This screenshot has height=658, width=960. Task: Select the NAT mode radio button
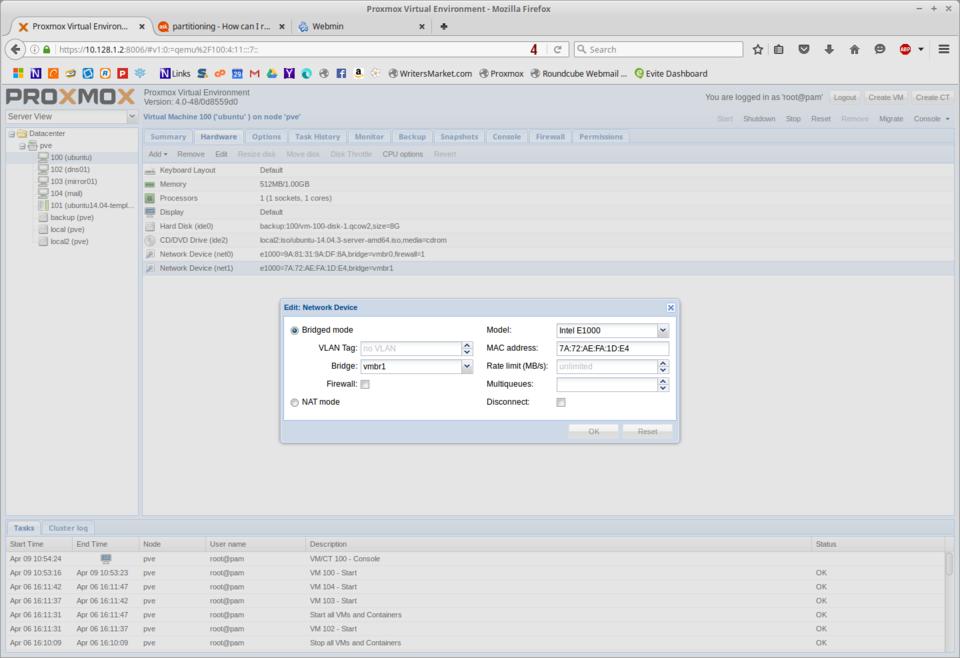[x=294, y=402]
